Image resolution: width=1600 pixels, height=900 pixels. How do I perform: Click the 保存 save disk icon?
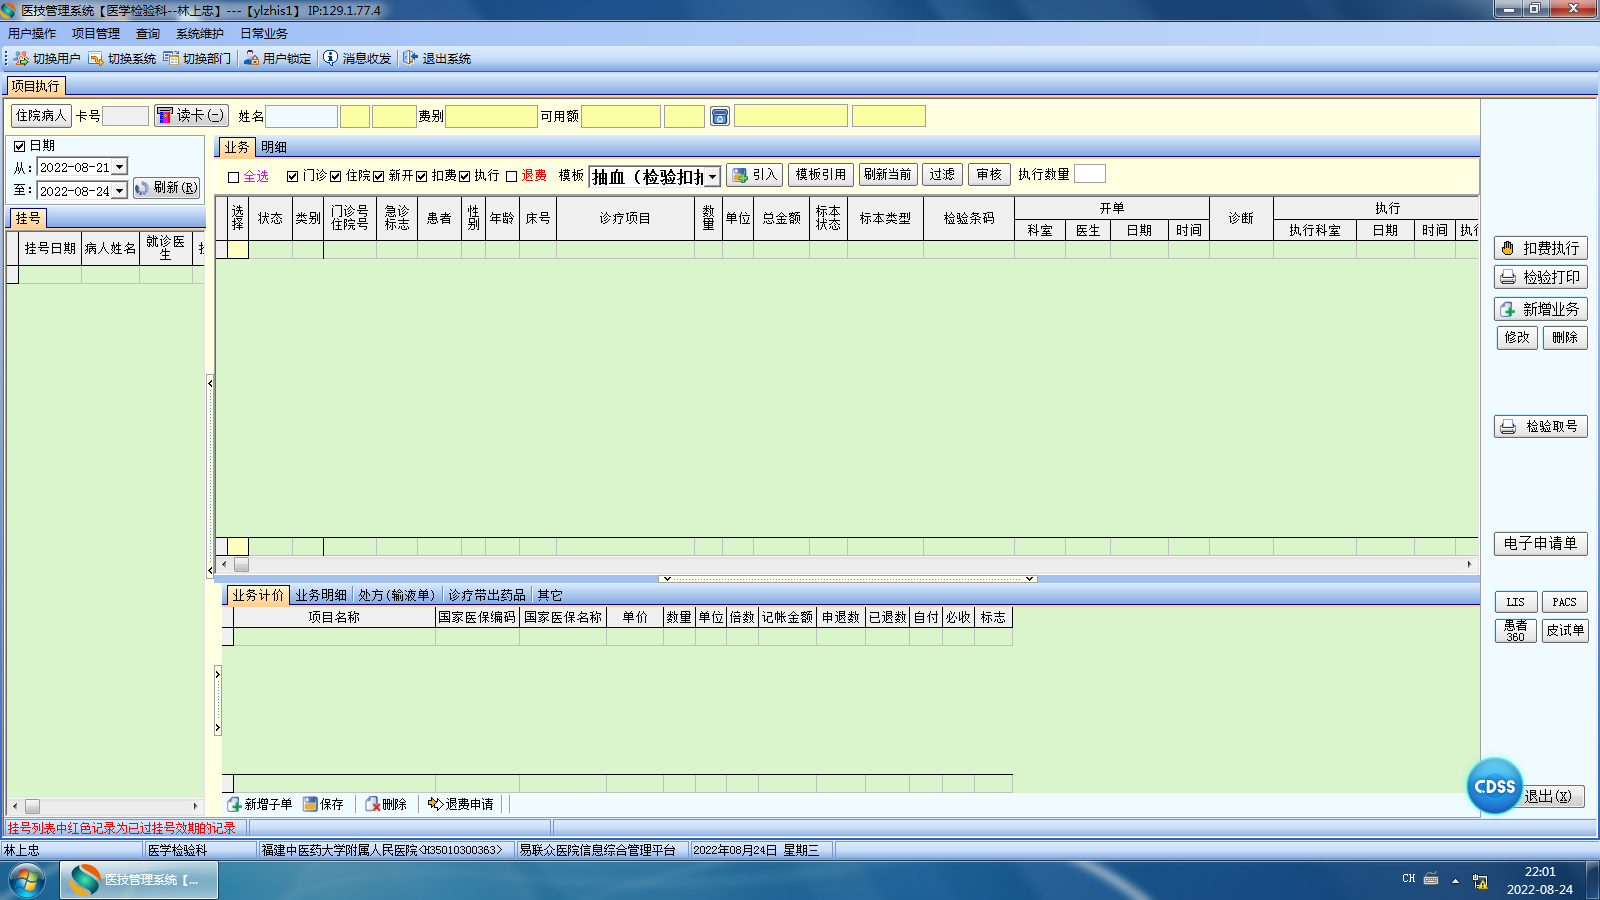click(x=310, y=804)
